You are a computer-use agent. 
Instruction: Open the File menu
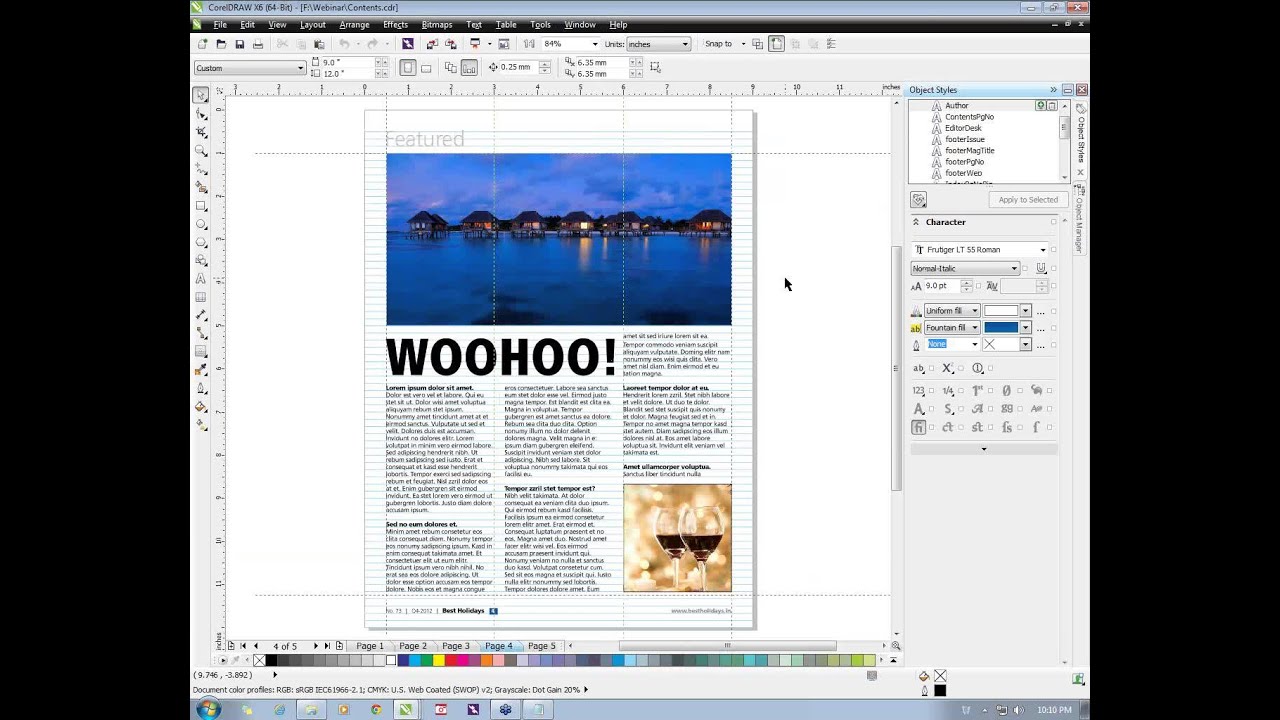pos(220,24)
